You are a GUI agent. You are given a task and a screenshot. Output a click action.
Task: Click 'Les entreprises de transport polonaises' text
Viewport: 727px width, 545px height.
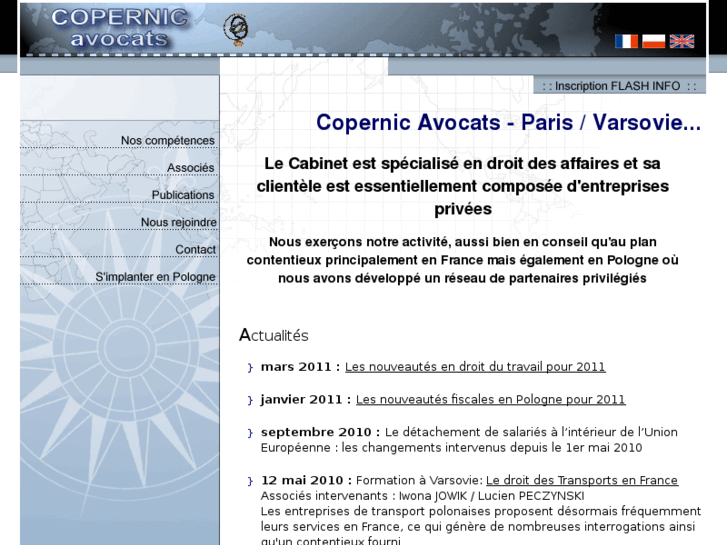click(481, 527)
